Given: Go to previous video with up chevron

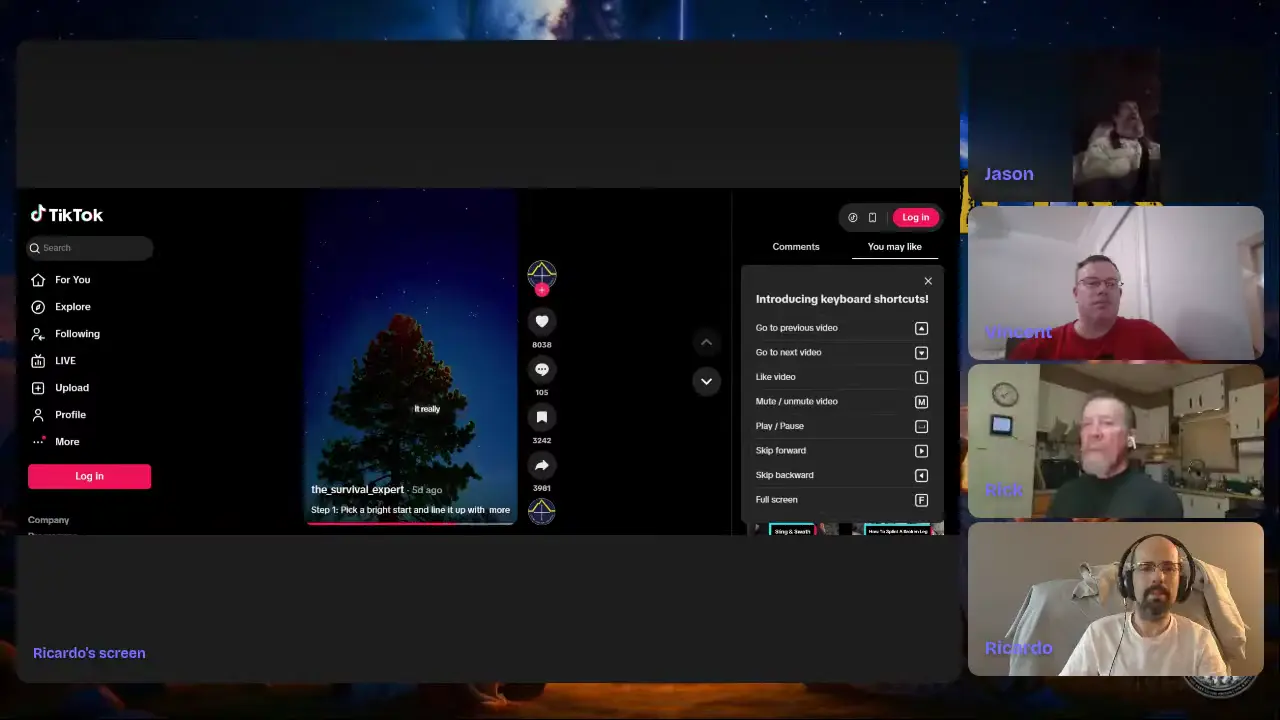Looking at the screenshot, I should 706,342.
